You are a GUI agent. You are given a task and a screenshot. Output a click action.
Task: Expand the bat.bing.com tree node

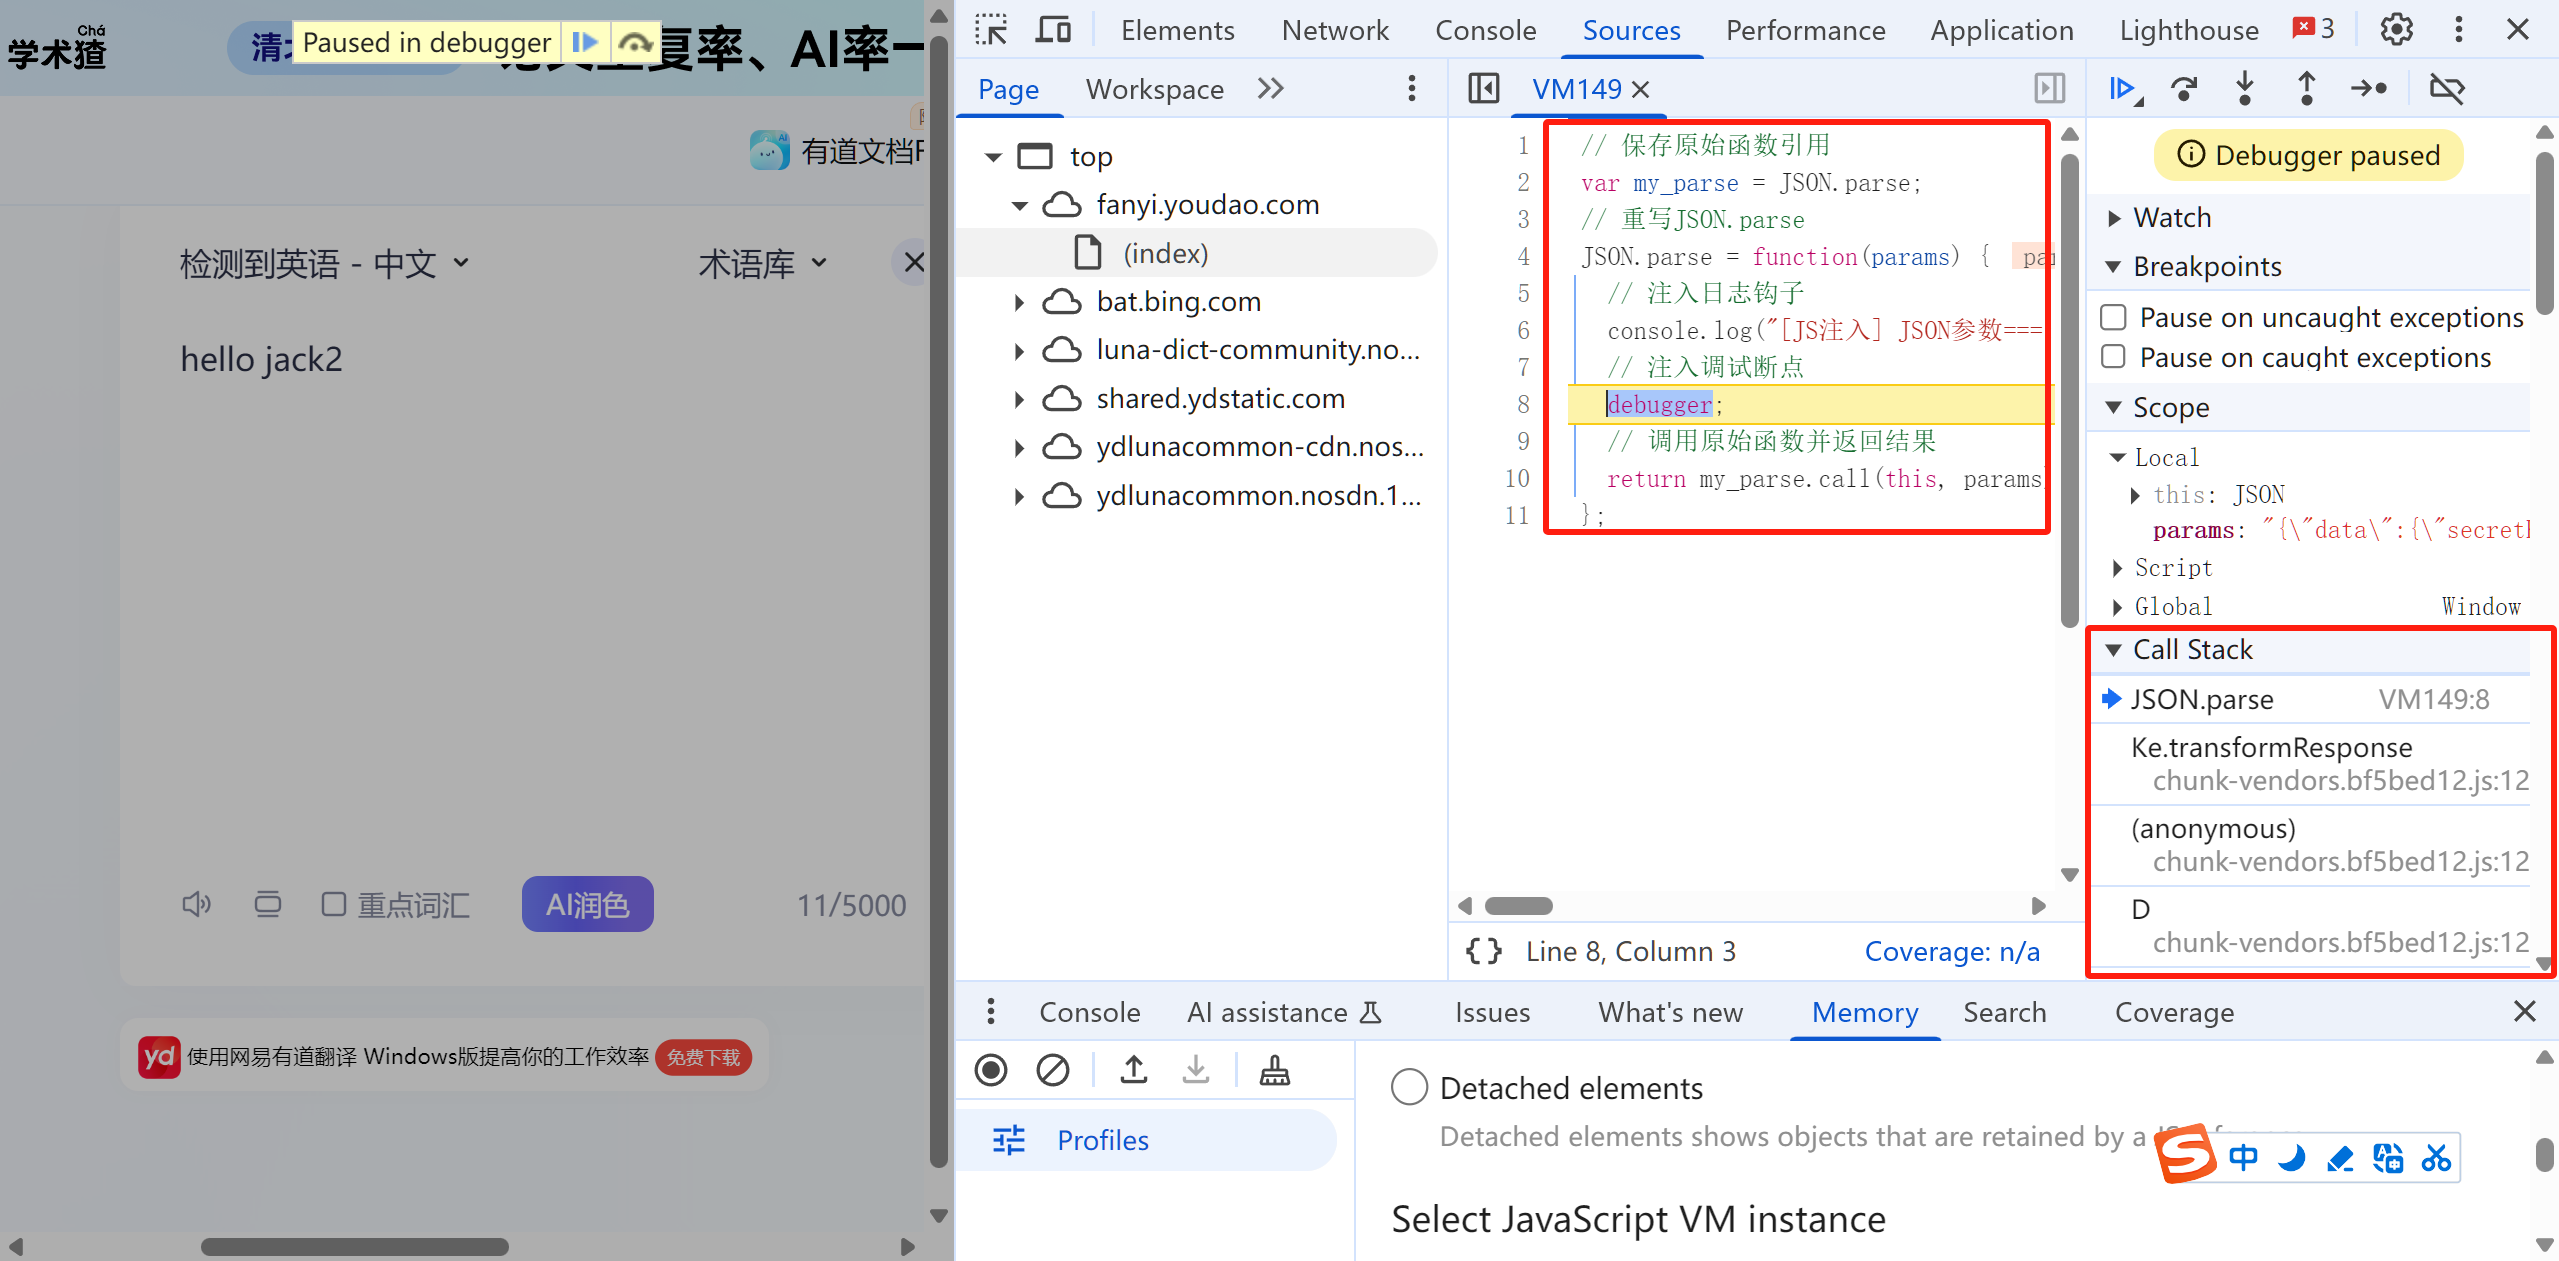click(1019, 302)
